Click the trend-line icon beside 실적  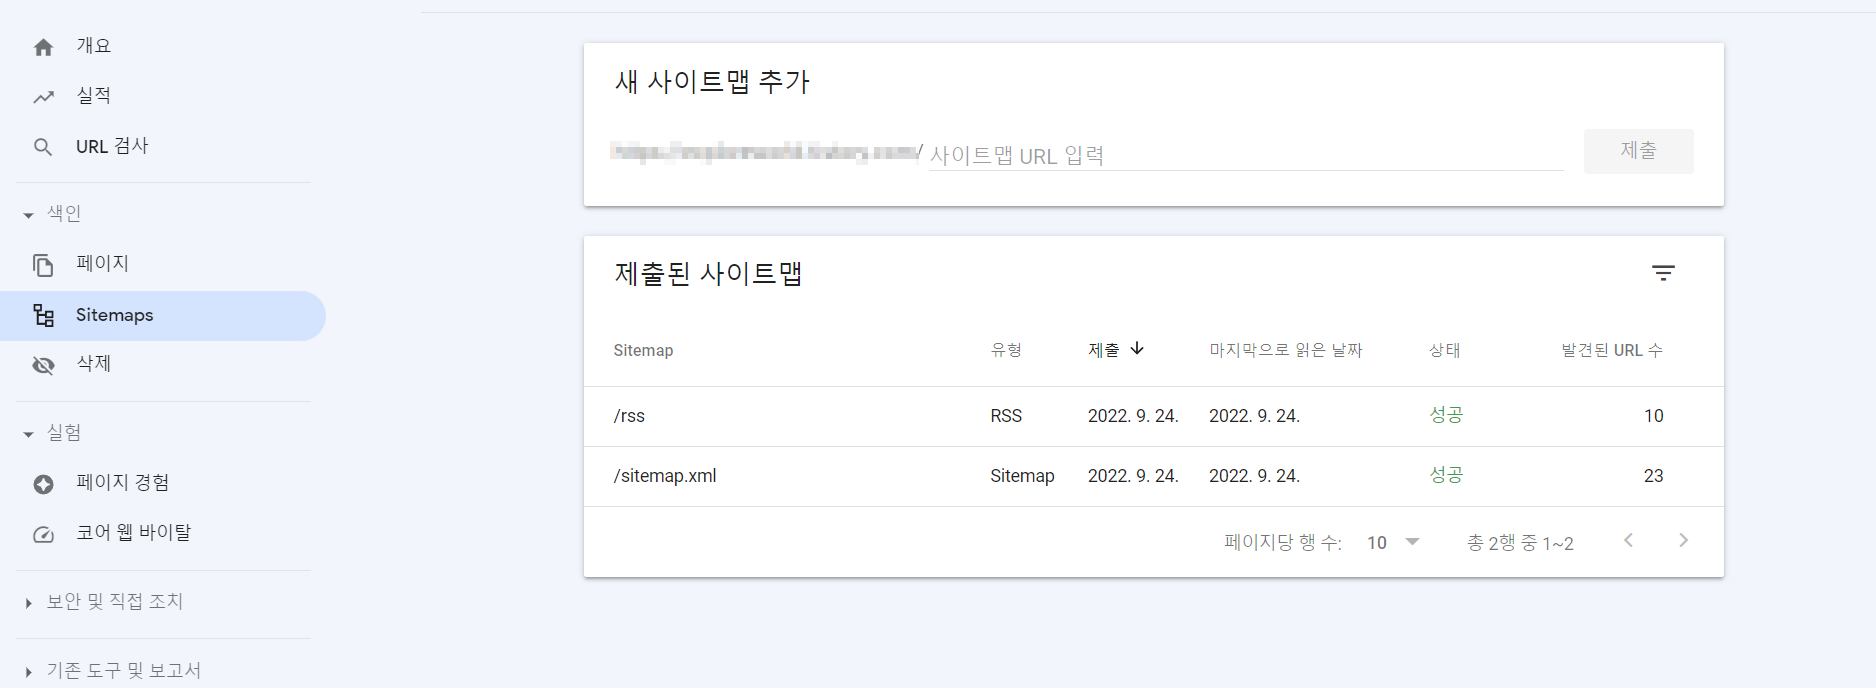point(43,97)
